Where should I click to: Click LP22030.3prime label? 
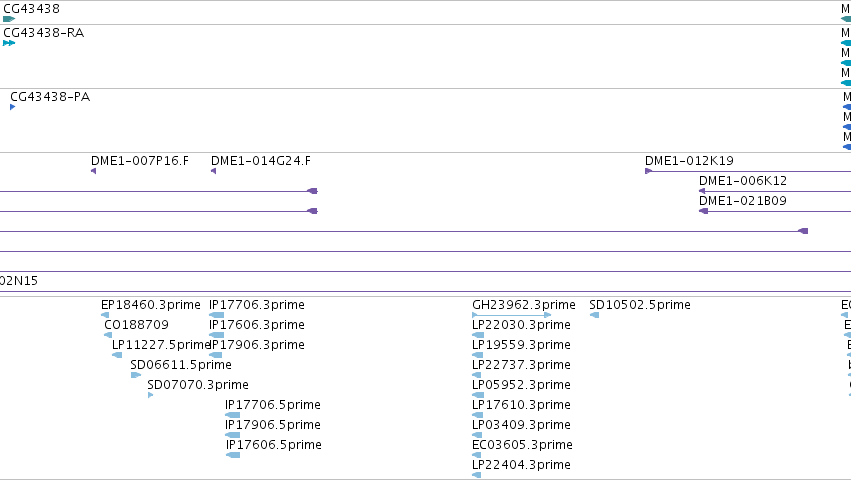[522, 325]
